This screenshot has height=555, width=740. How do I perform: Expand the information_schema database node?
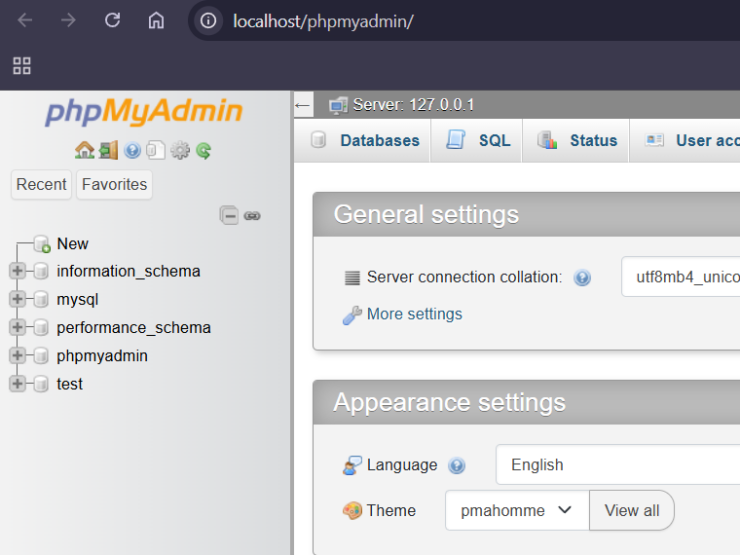coord(17,271)
